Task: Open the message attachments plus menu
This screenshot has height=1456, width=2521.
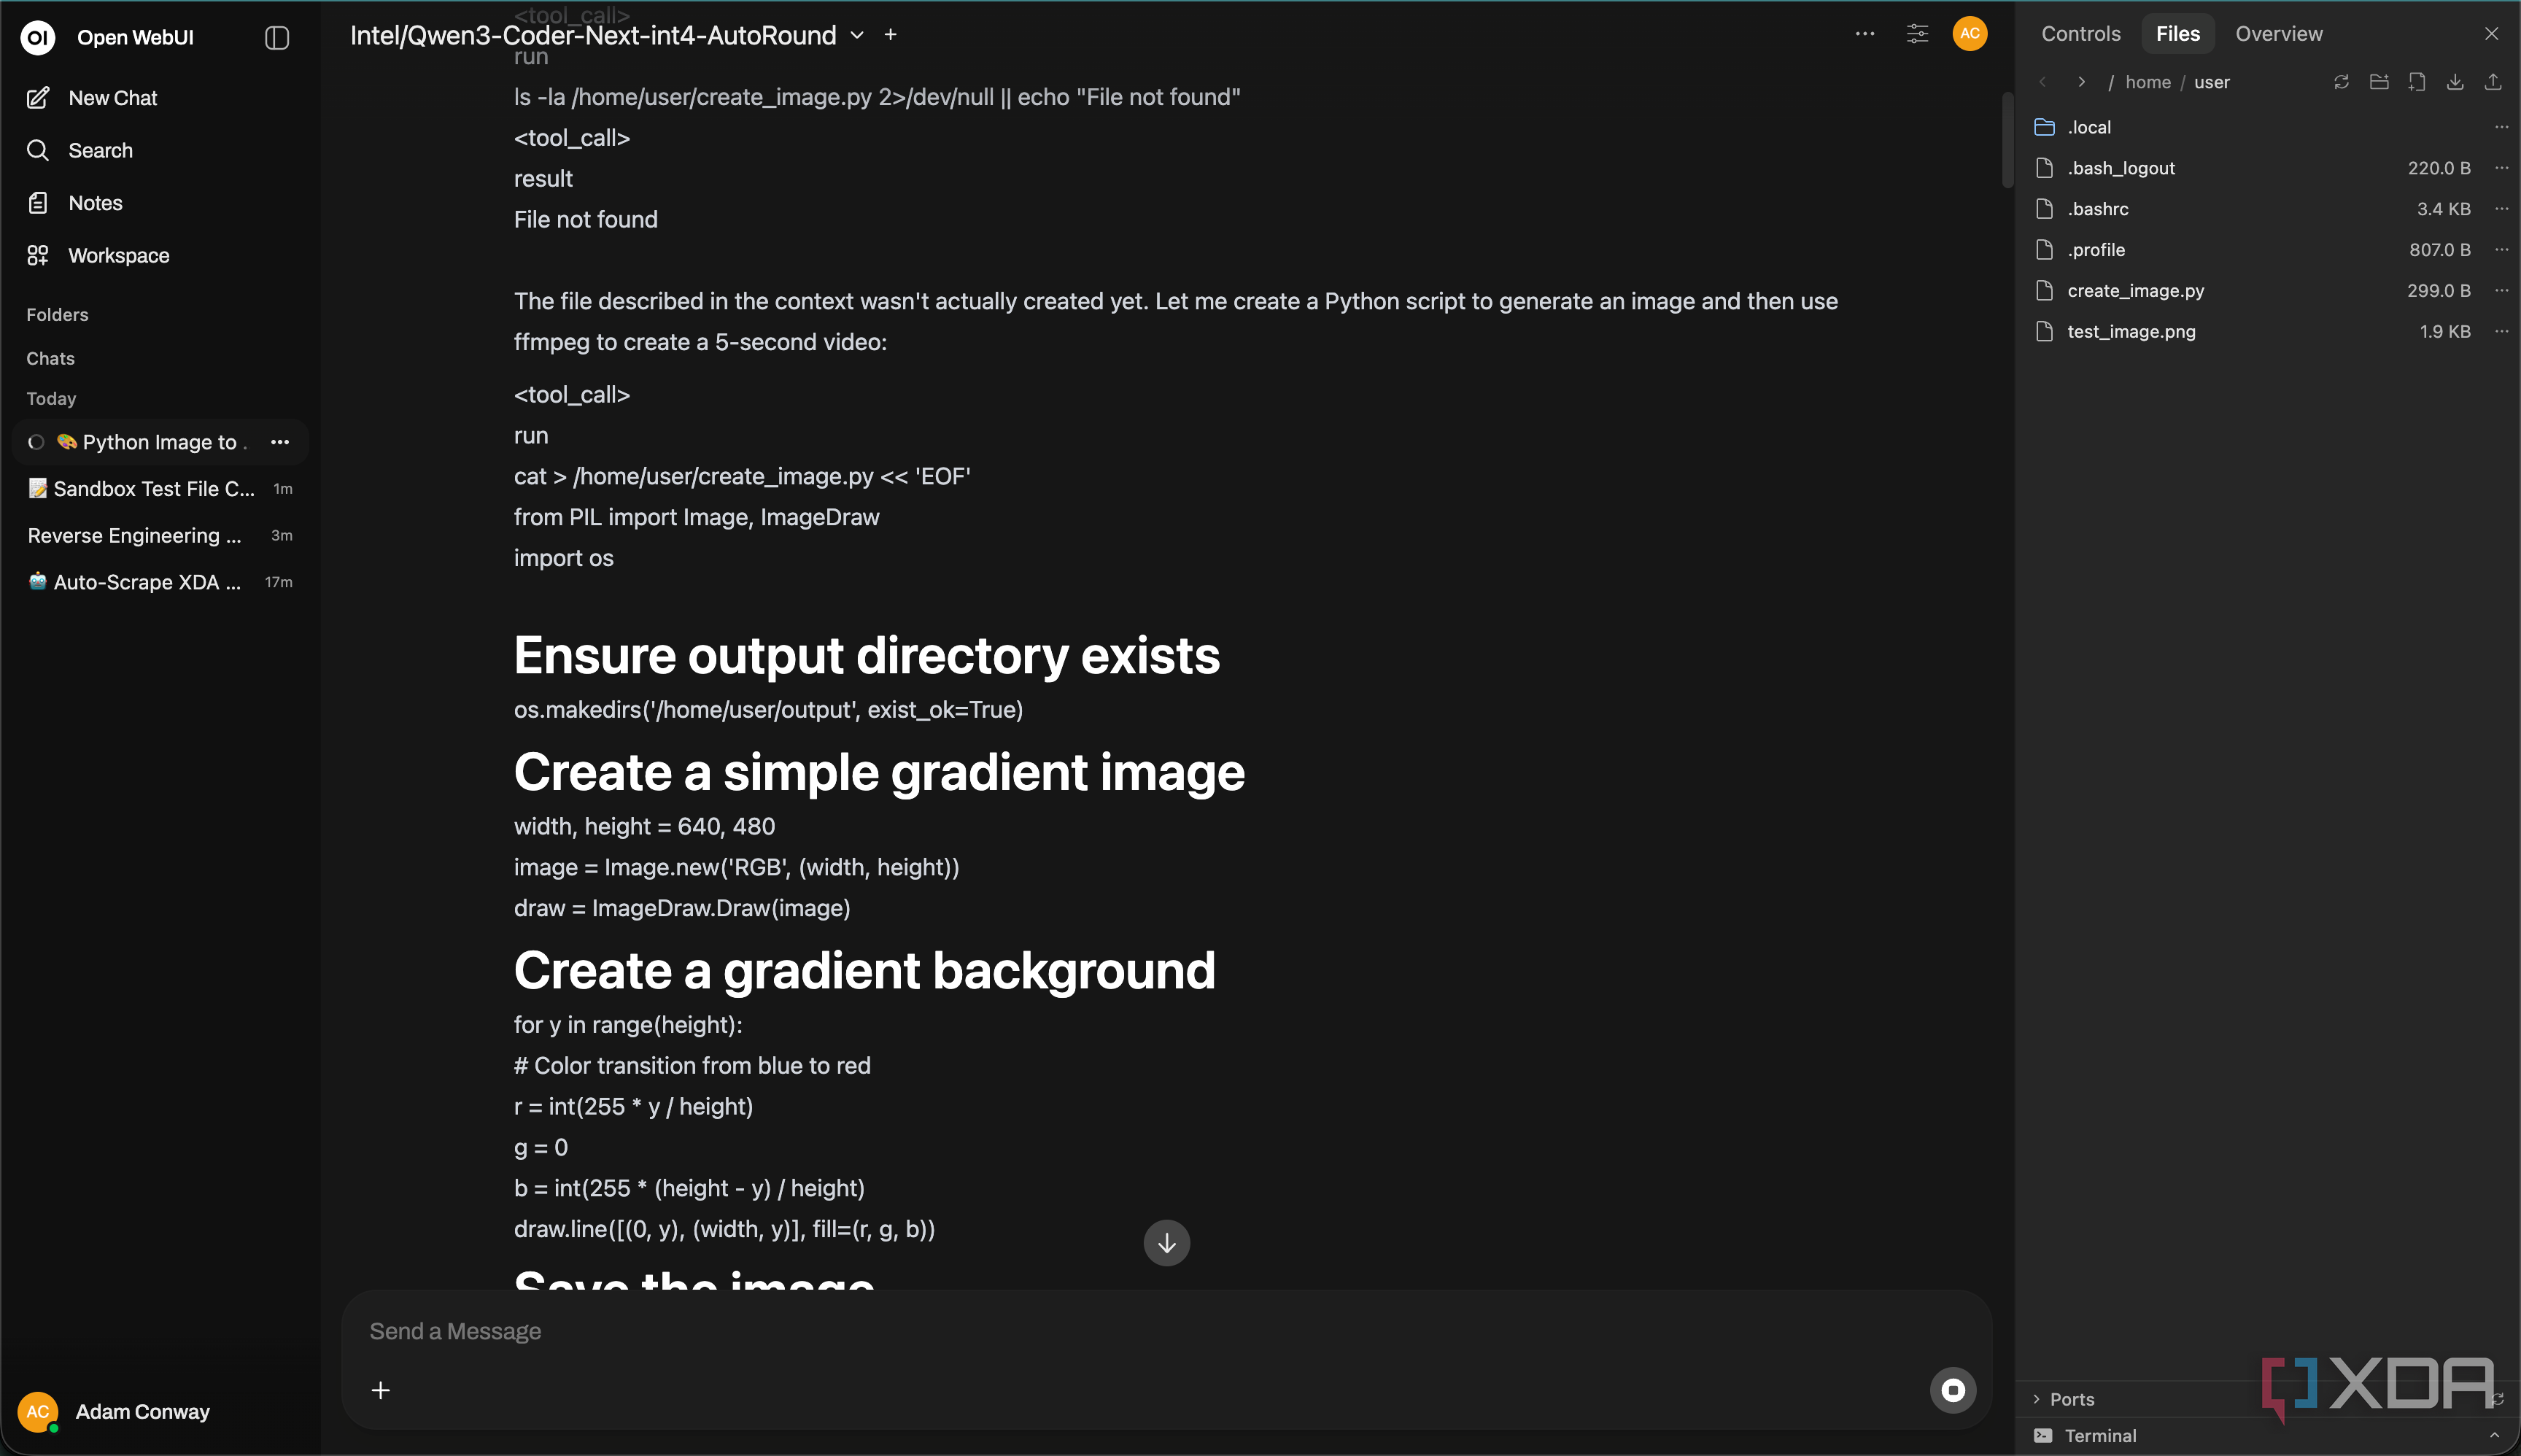Action: pos(380,1390)
